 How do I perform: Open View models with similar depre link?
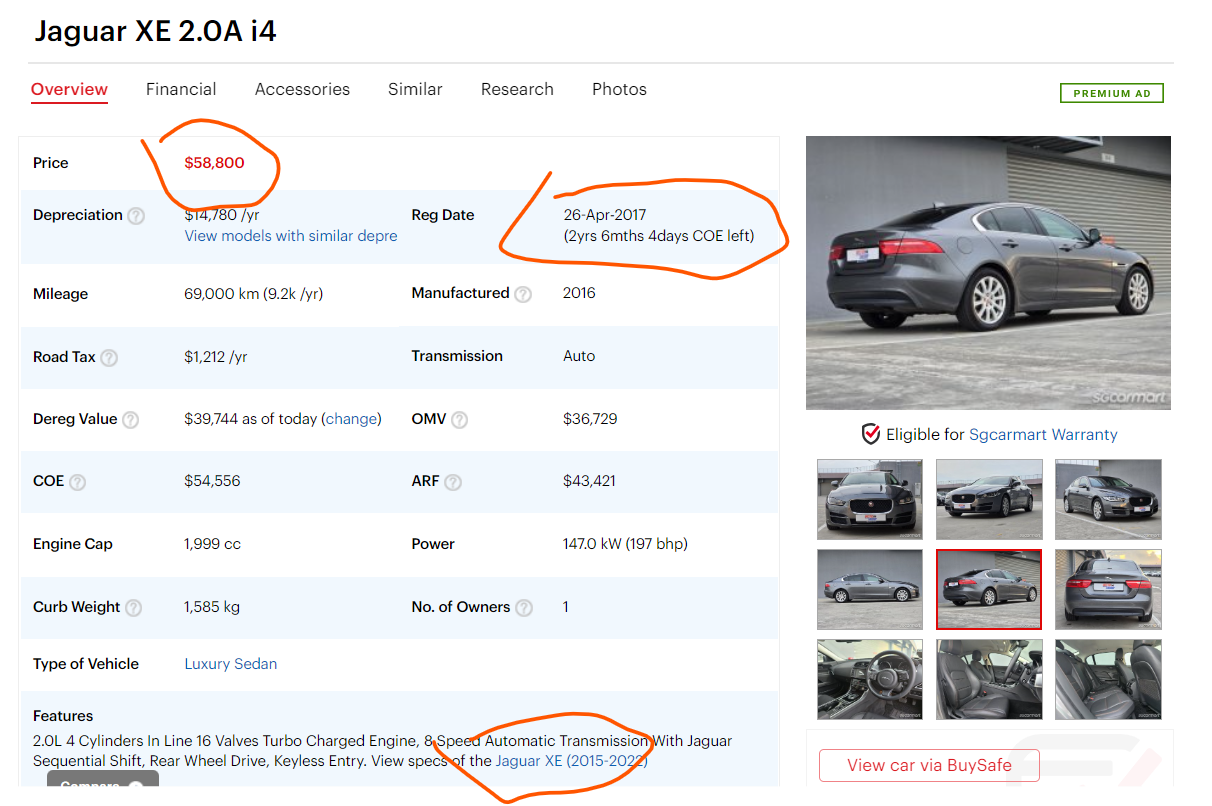tap(290, 236)
